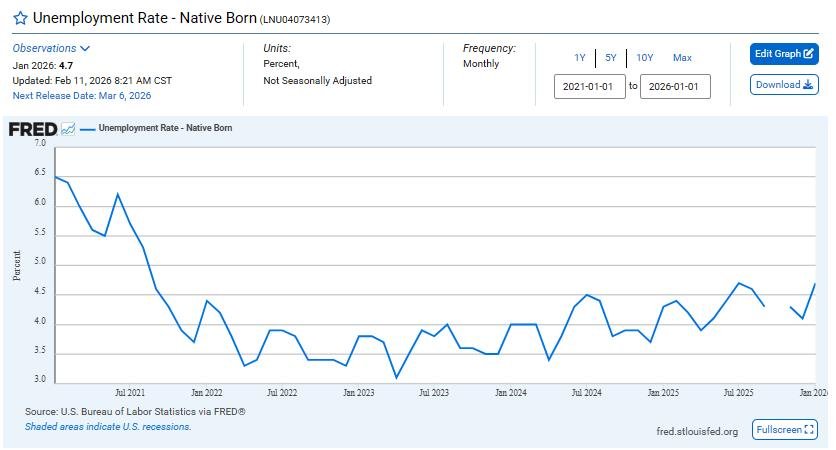Image resolution: width=836 pixels, height=450 pixels.
Task: Click the star icon to favorite this series
Action: point(20,18)
